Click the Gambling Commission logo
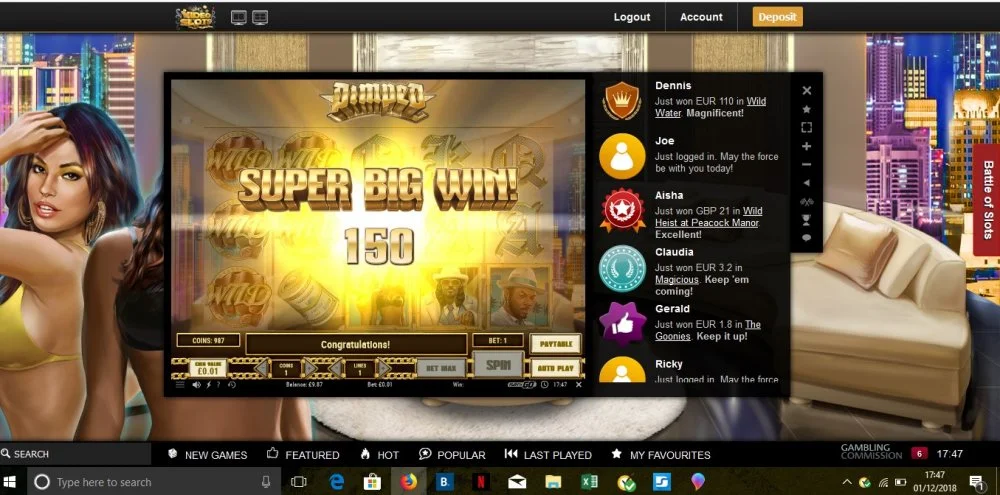Viewport: 1000px width, 495px height. 871,452
